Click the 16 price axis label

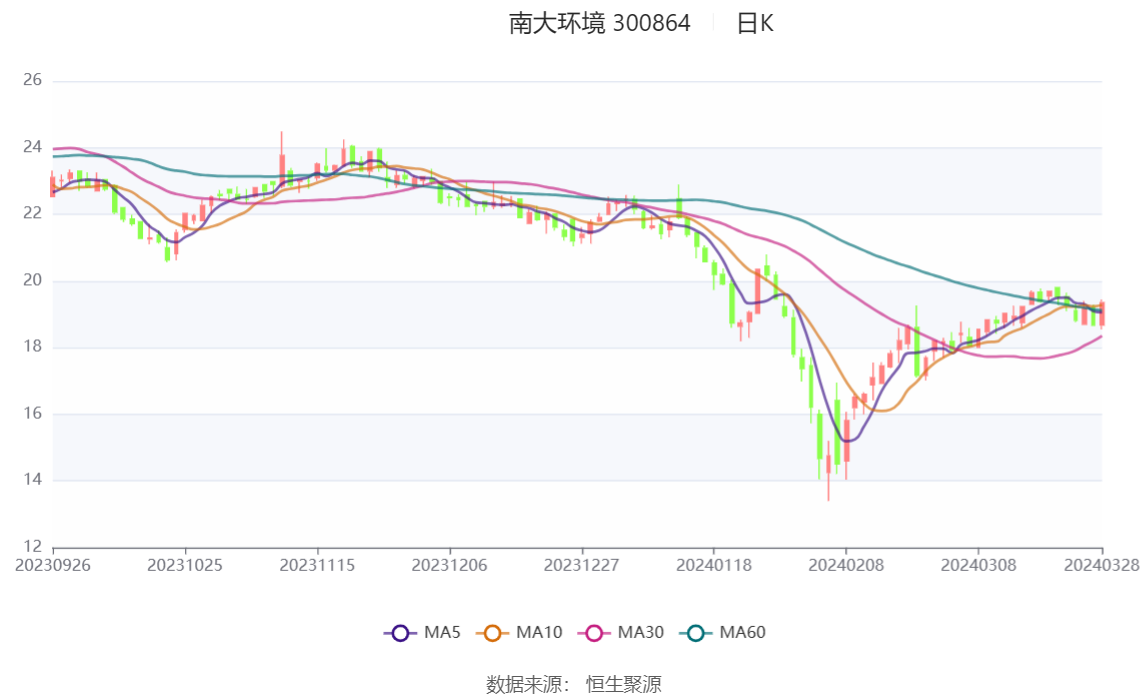[32, 414]
